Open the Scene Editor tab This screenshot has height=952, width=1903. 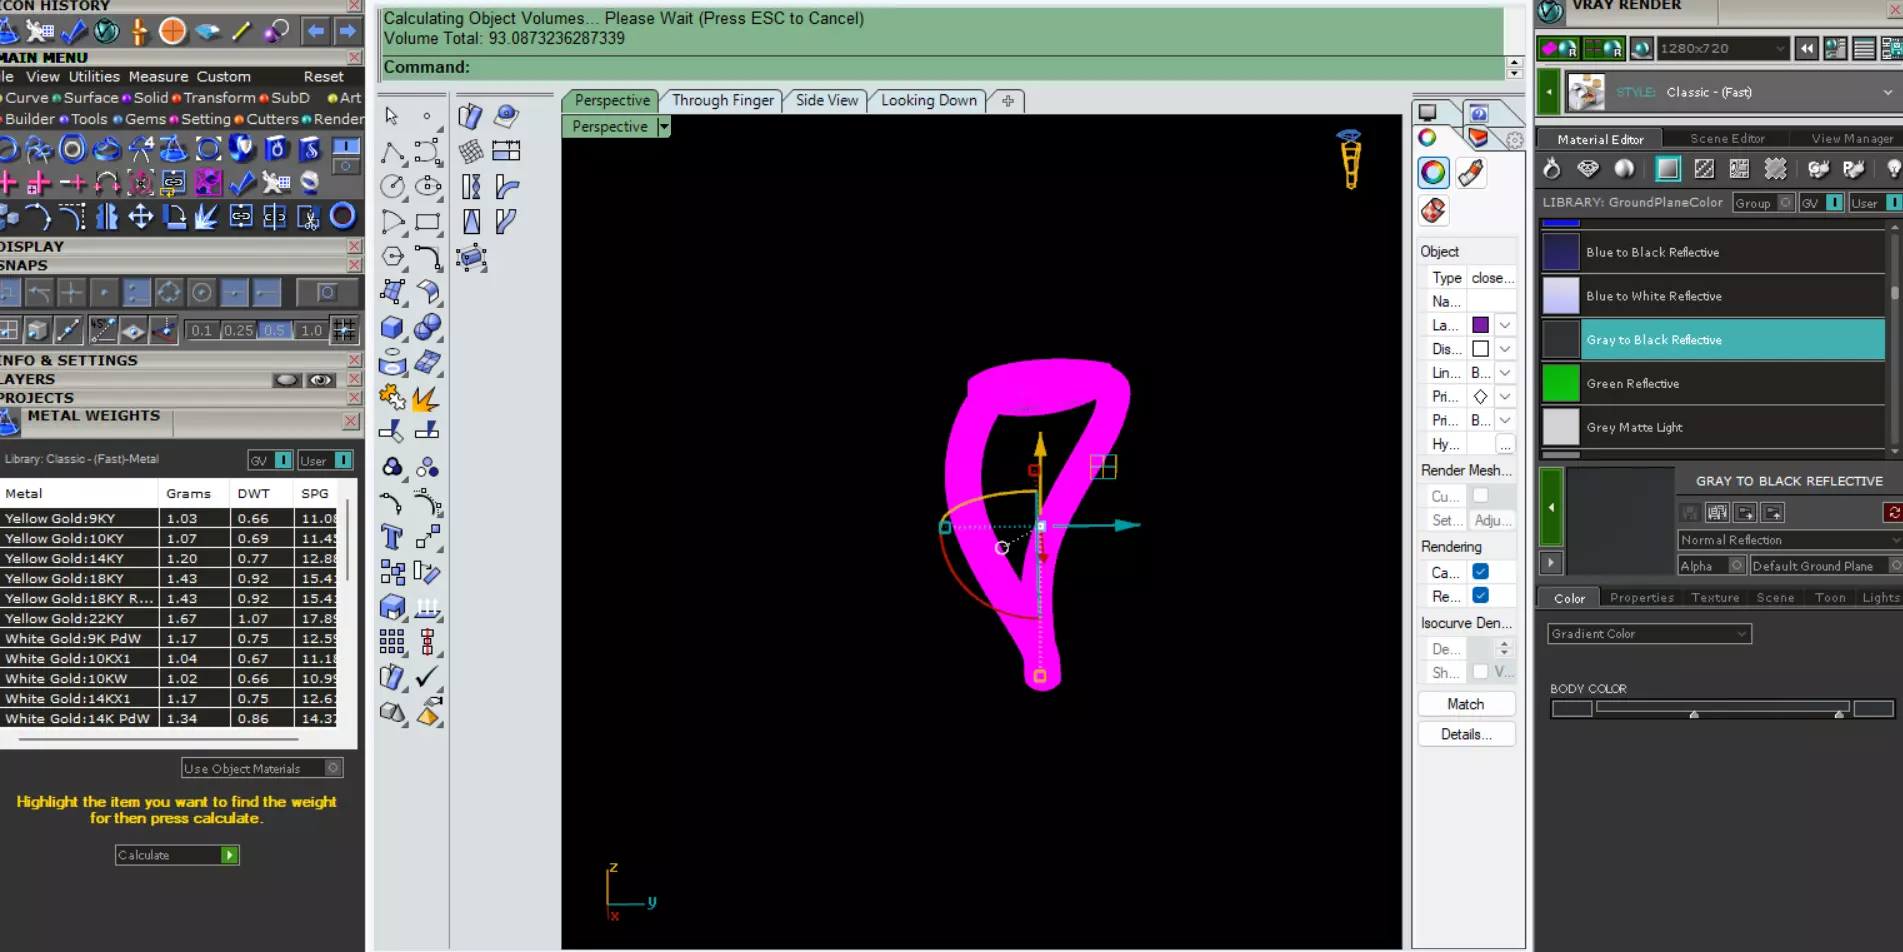[x=1727, y=139]
